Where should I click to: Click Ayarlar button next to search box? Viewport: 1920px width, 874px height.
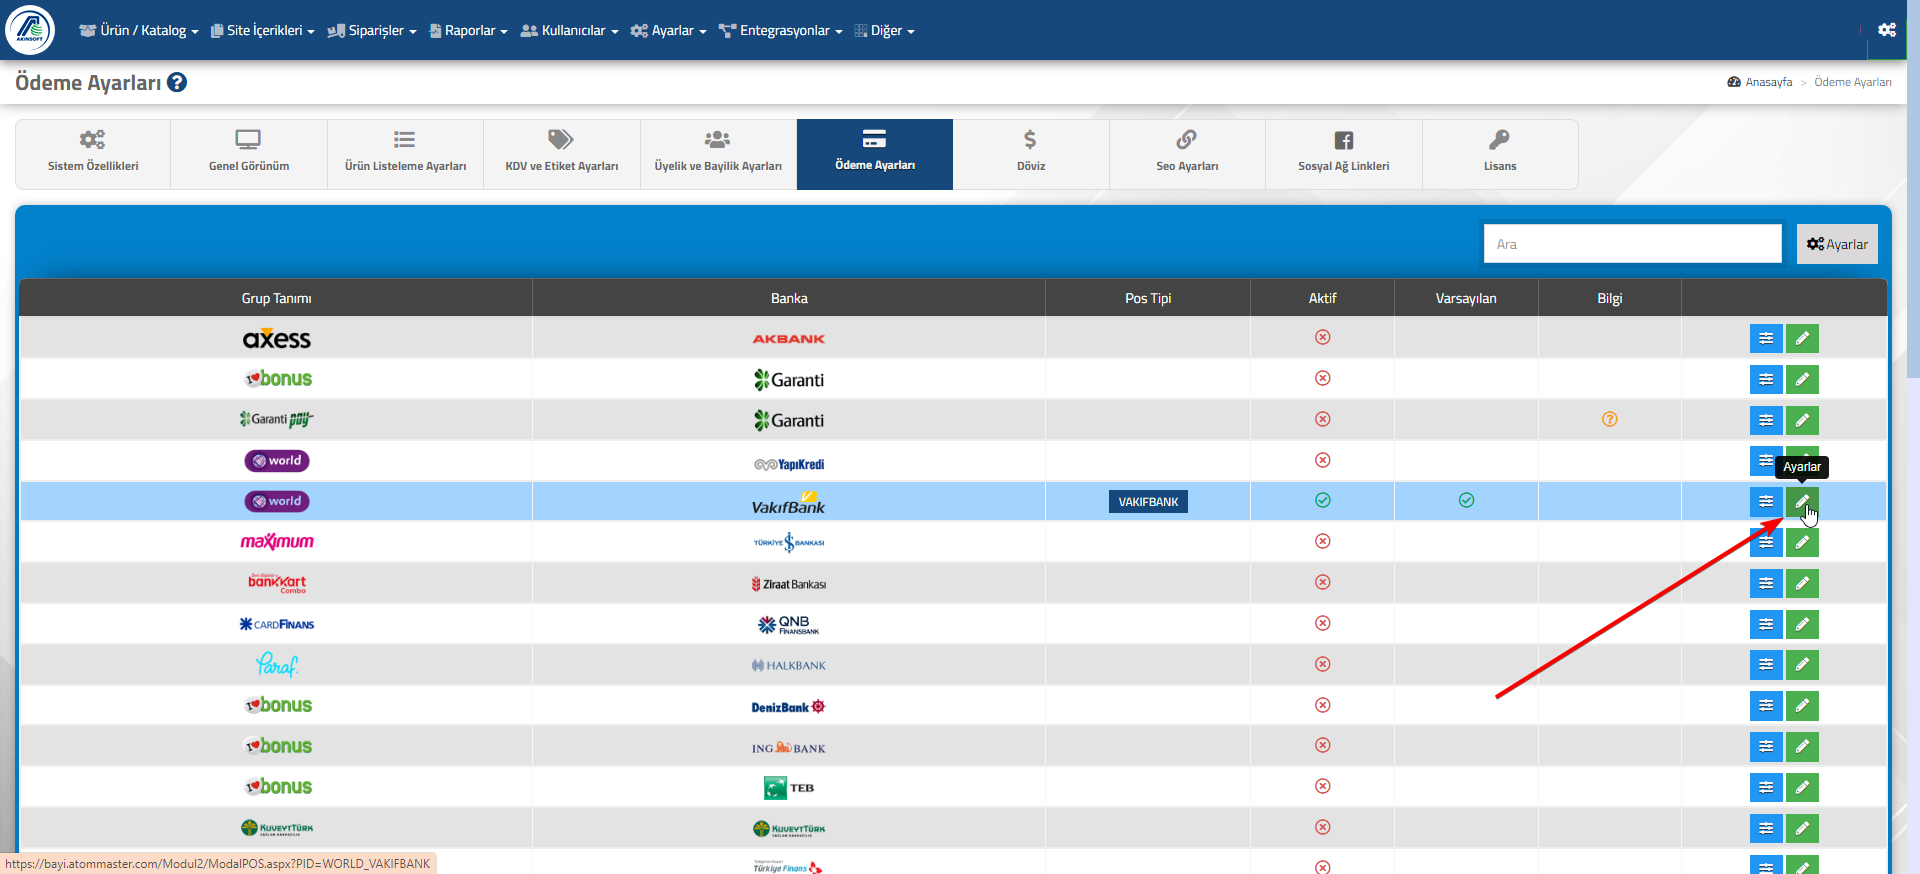pos(1837,244)
